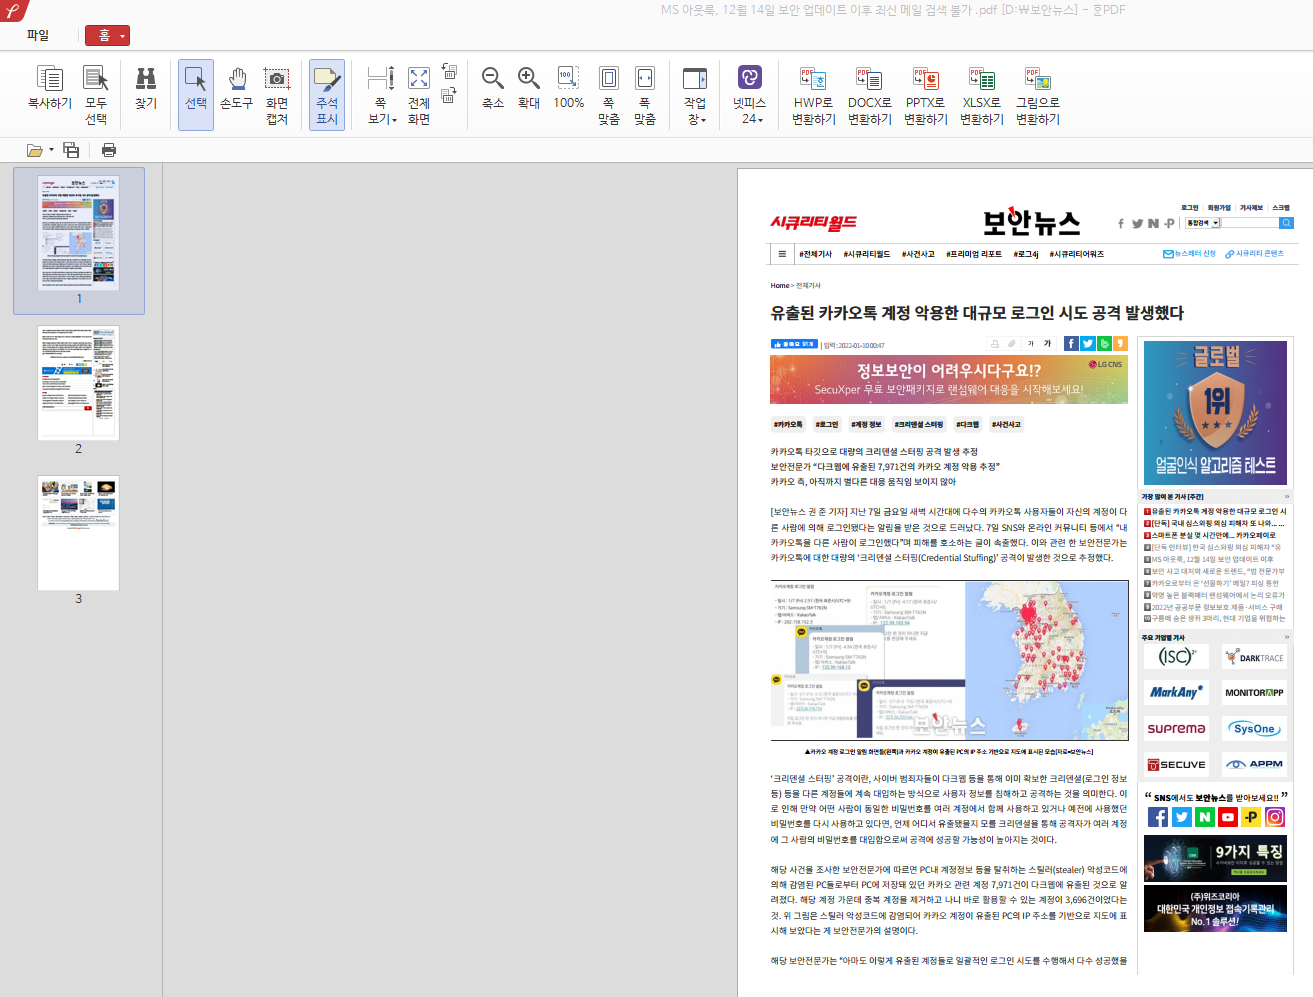Screen dimensions: 1313x997
Task: Click 'Home > 전체기사' breadcrumb text
Action: pos(795,286)
